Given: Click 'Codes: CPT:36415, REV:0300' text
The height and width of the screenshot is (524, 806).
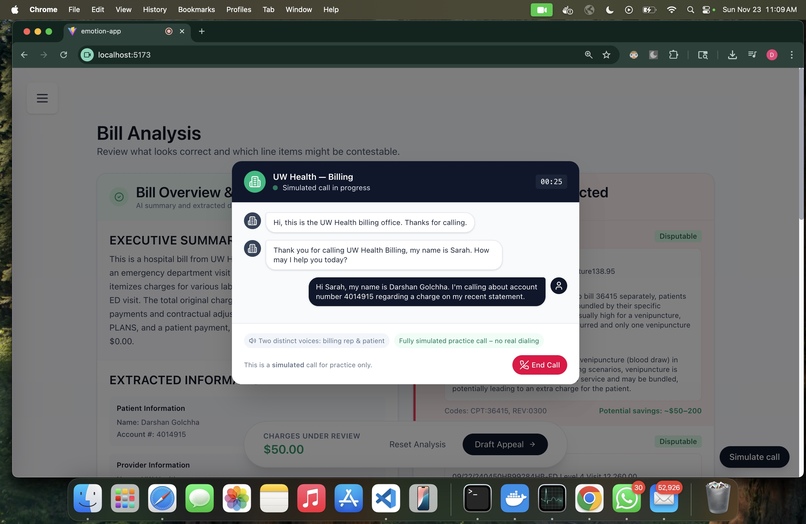Looking at the screenshot, I should click(x=496, y=411).
